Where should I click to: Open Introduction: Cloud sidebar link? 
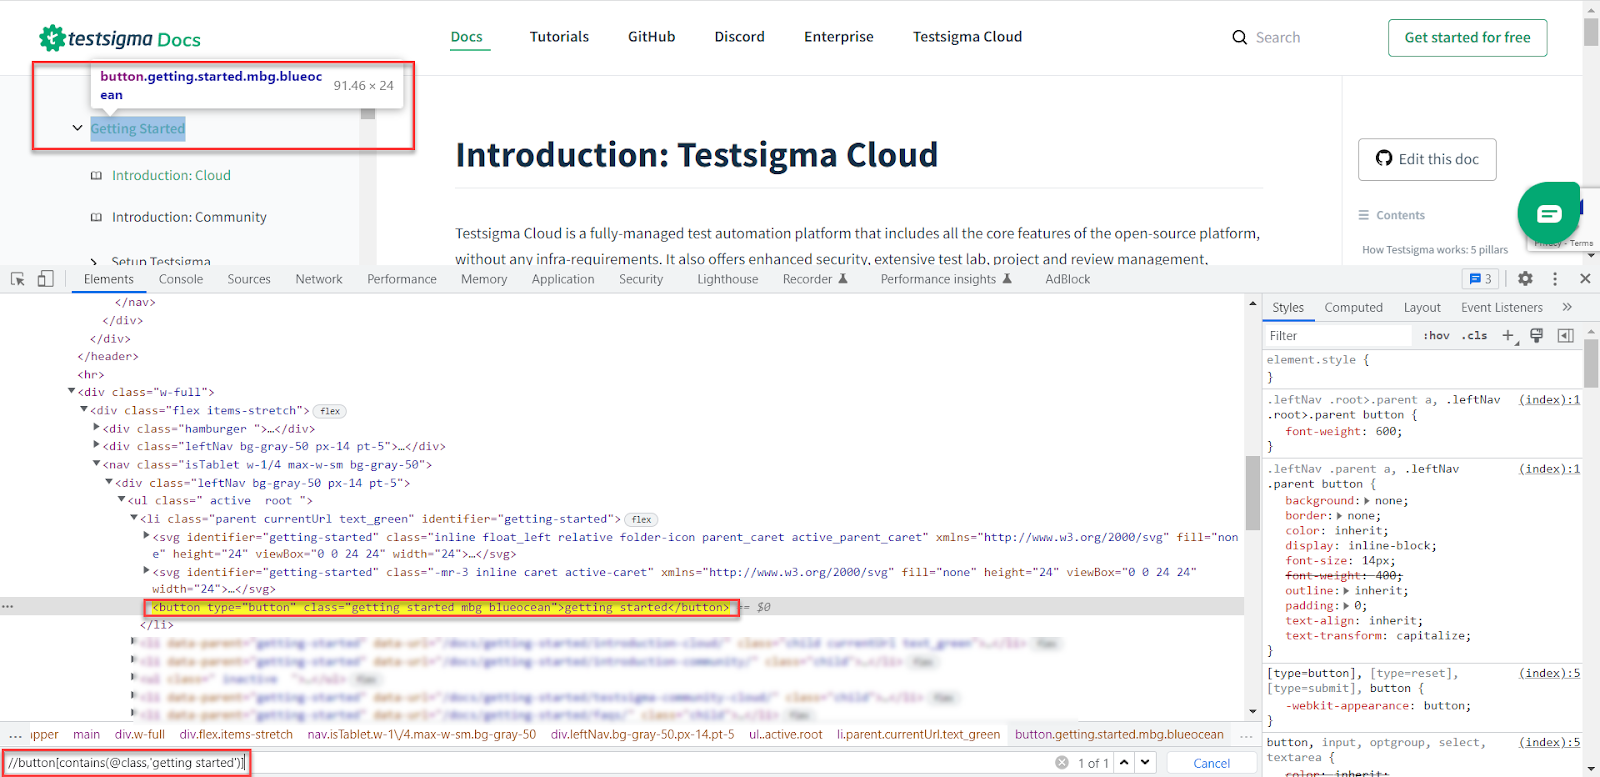pos(171,175)
